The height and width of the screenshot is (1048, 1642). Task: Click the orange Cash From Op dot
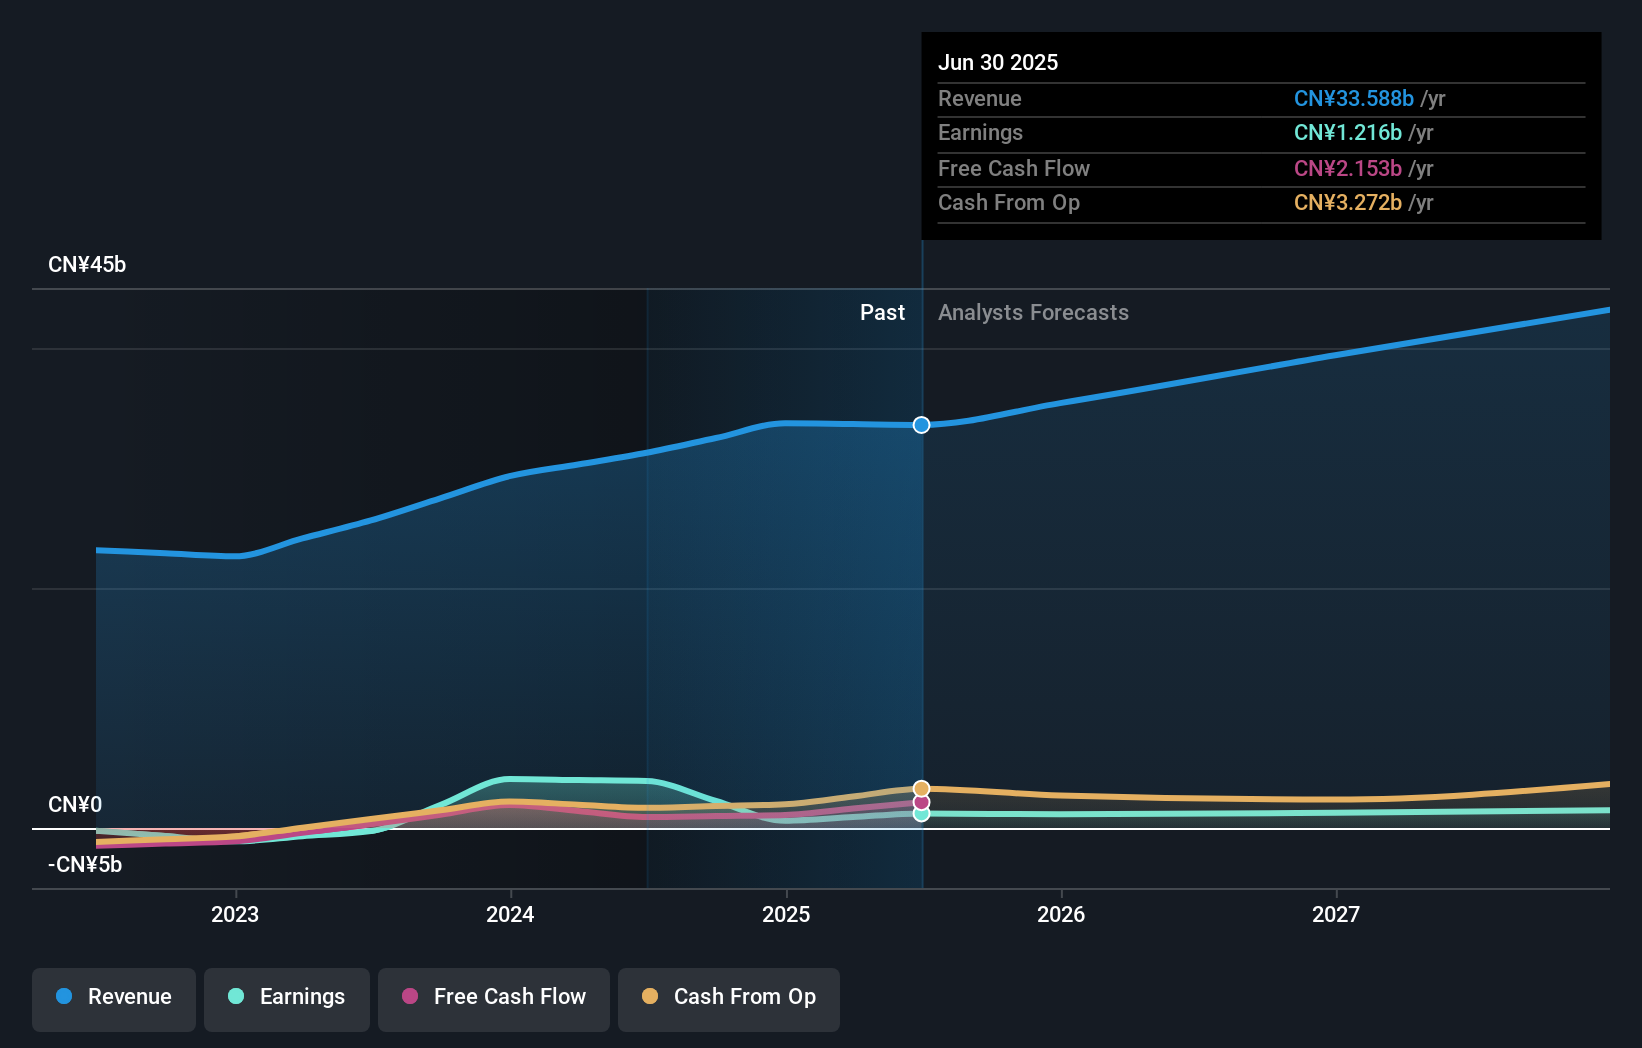point(650,996)
